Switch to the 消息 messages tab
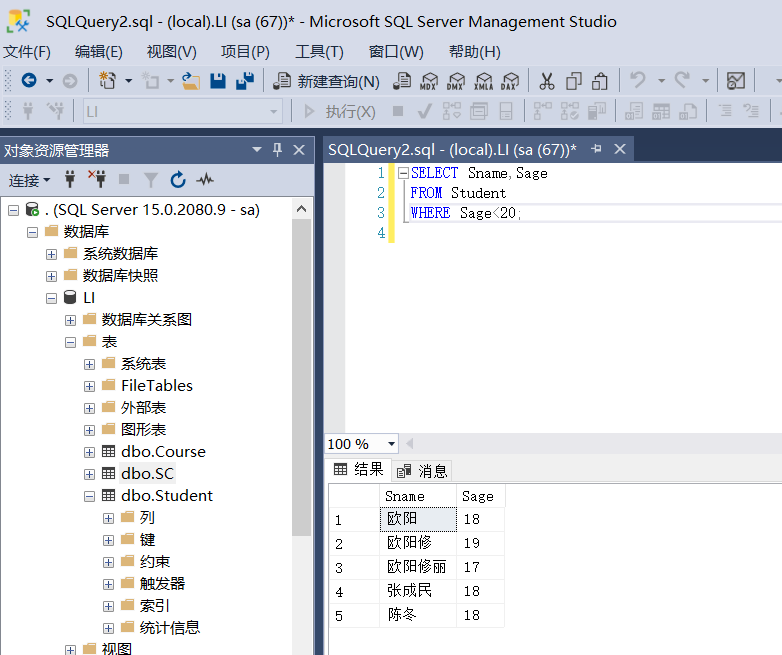The height and width of the screenshot is (655, 782). click(x=422, y=470)
